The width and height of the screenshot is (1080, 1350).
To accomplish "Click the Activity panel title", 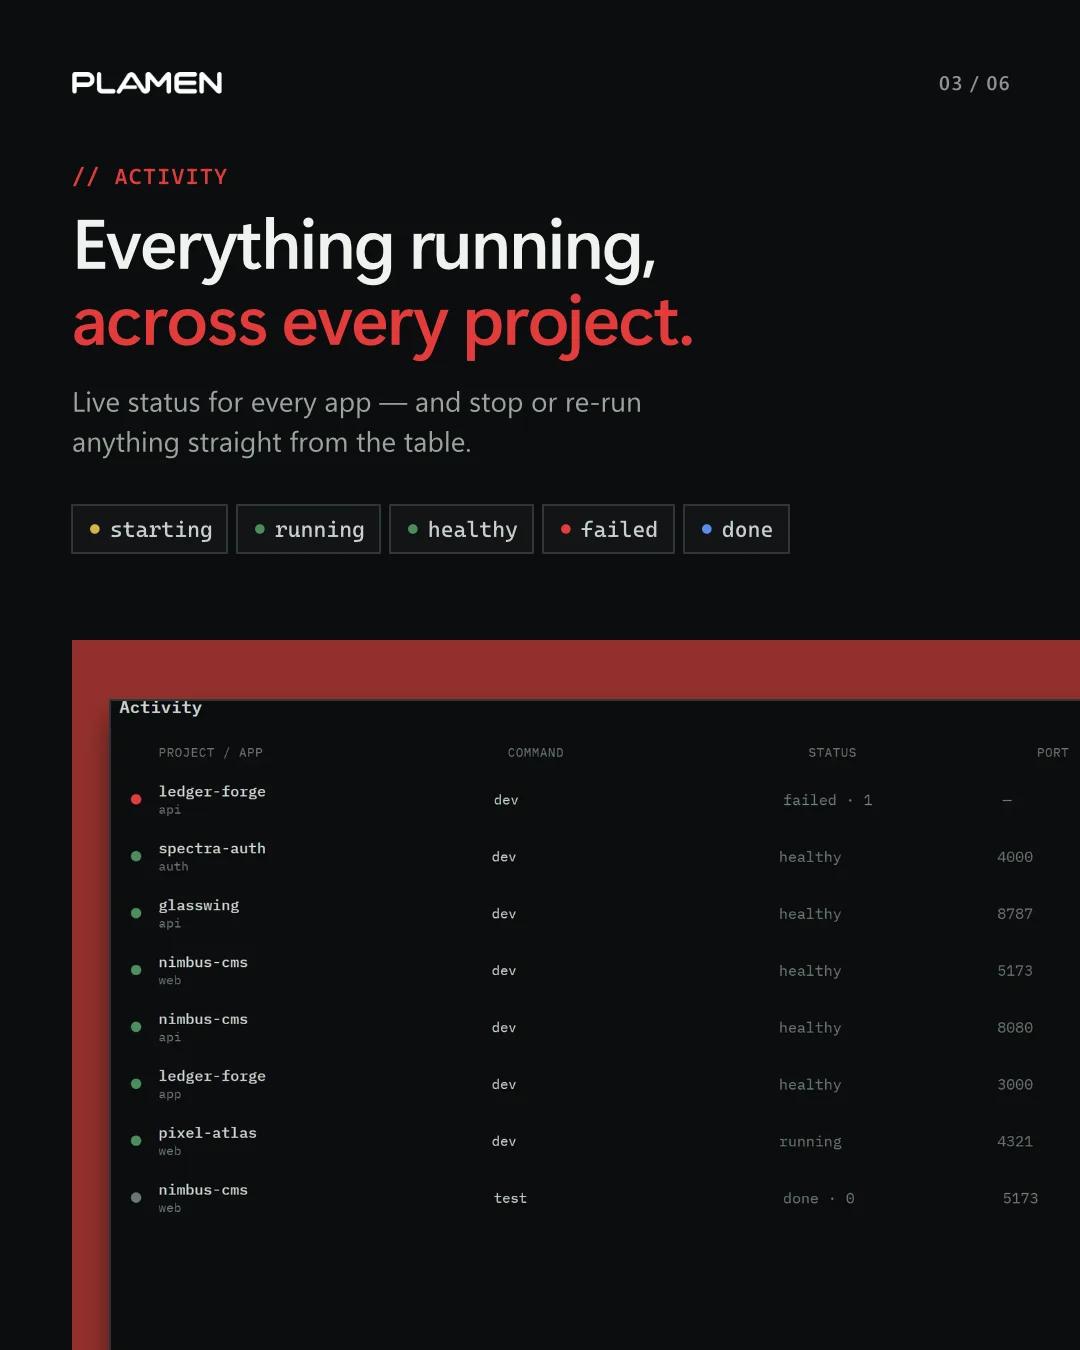I will (x=161, y=707).
